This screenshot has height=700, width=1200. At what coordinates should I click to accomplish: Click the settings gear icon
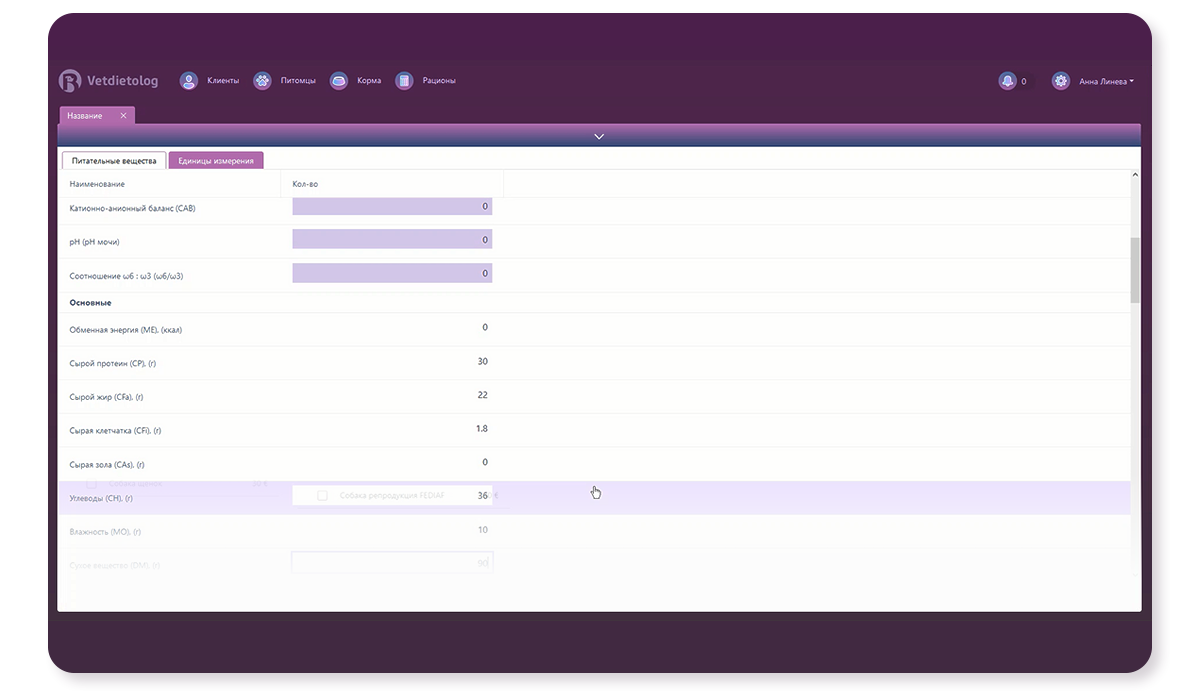click(1061, 81)
